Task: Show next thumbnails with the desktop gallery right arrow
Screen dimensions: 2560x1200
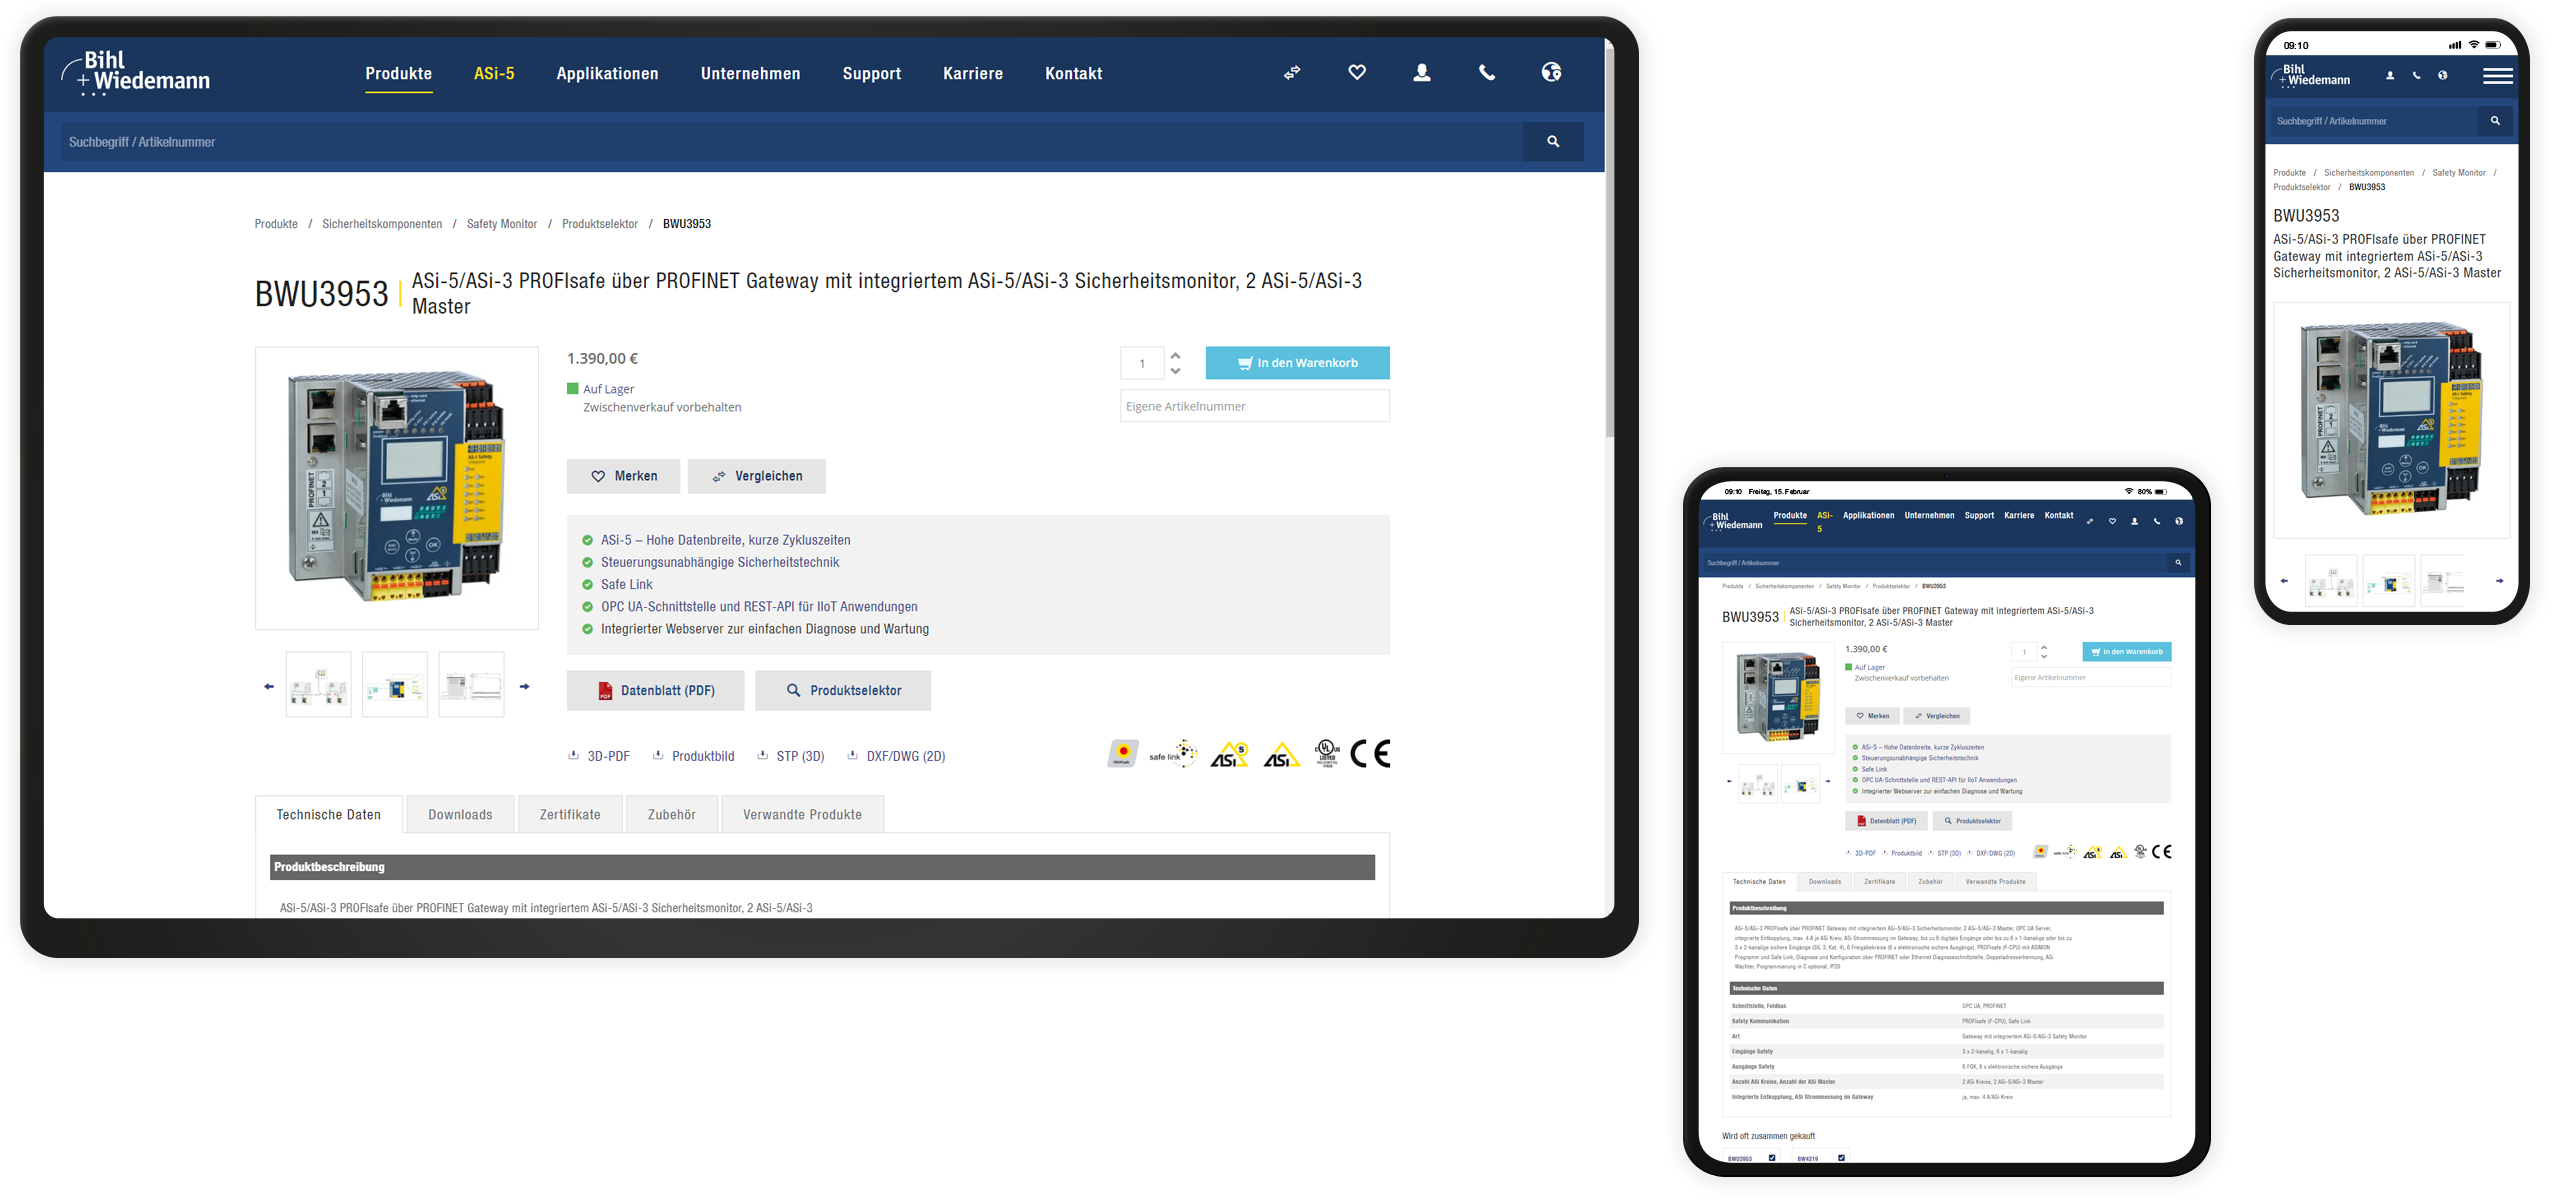Action: pyautogui.click(x=524, y=687)
